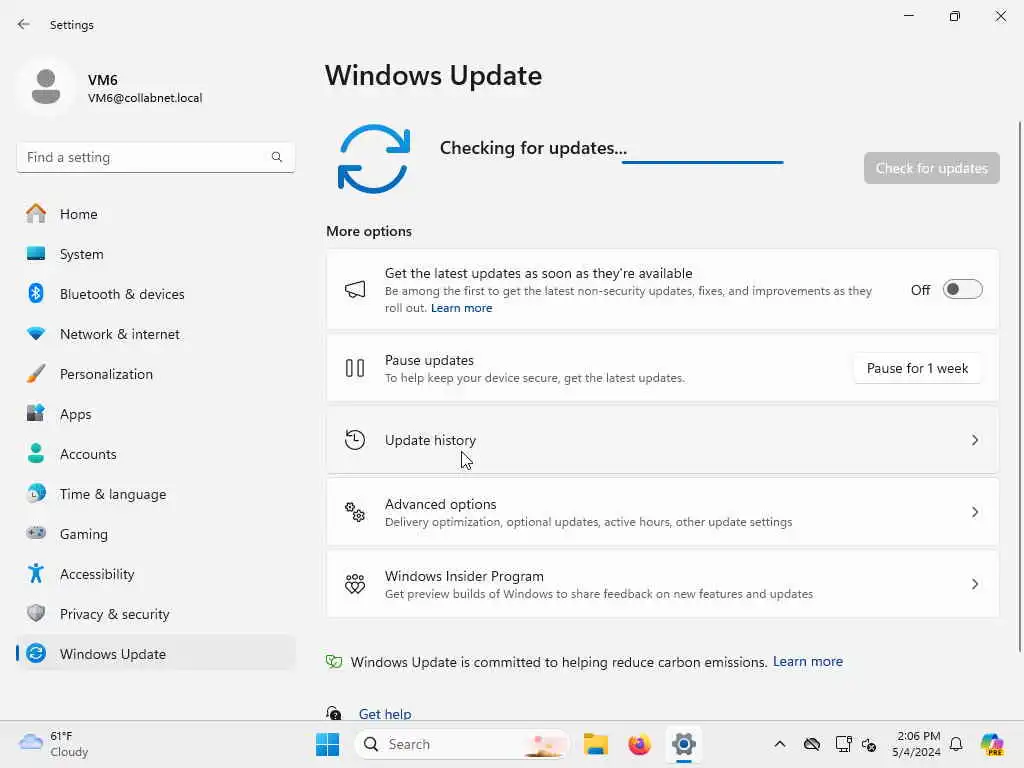Open the Personalization category

[x=155, y=374]
